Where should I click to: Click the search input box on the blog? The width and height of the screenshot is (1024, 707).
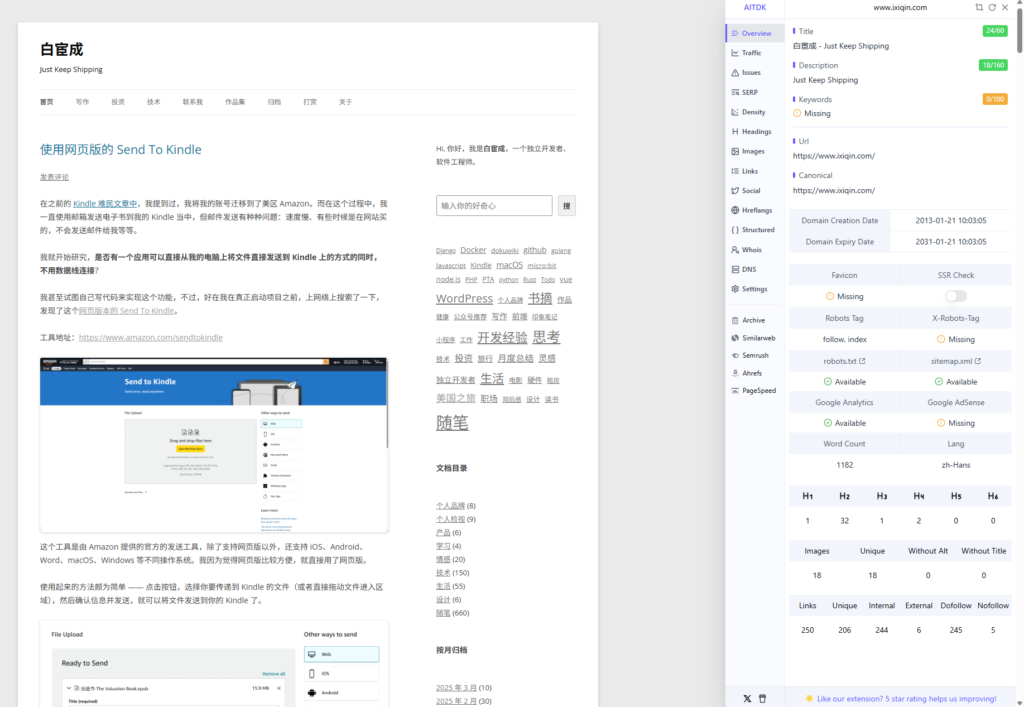tap(493, 204)
